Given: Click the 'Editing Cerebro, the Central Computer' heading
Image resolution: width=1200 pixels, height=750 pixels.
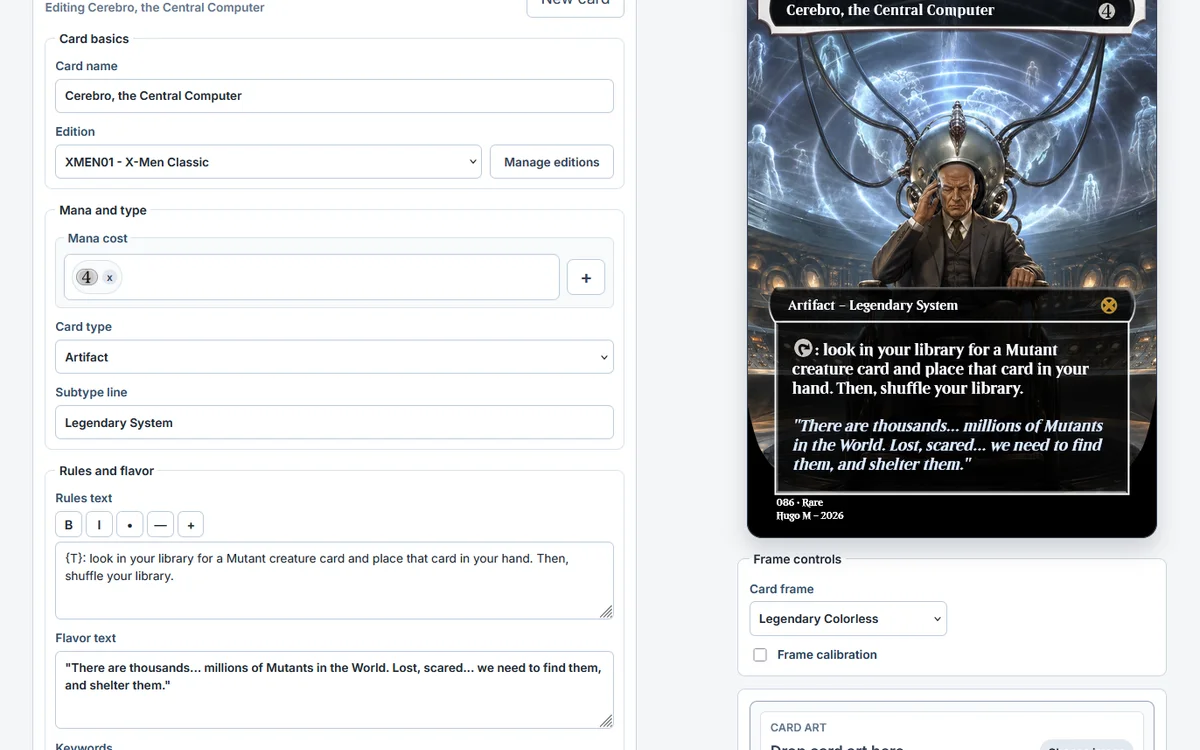Looking at the screenshot, I should 155,7.
